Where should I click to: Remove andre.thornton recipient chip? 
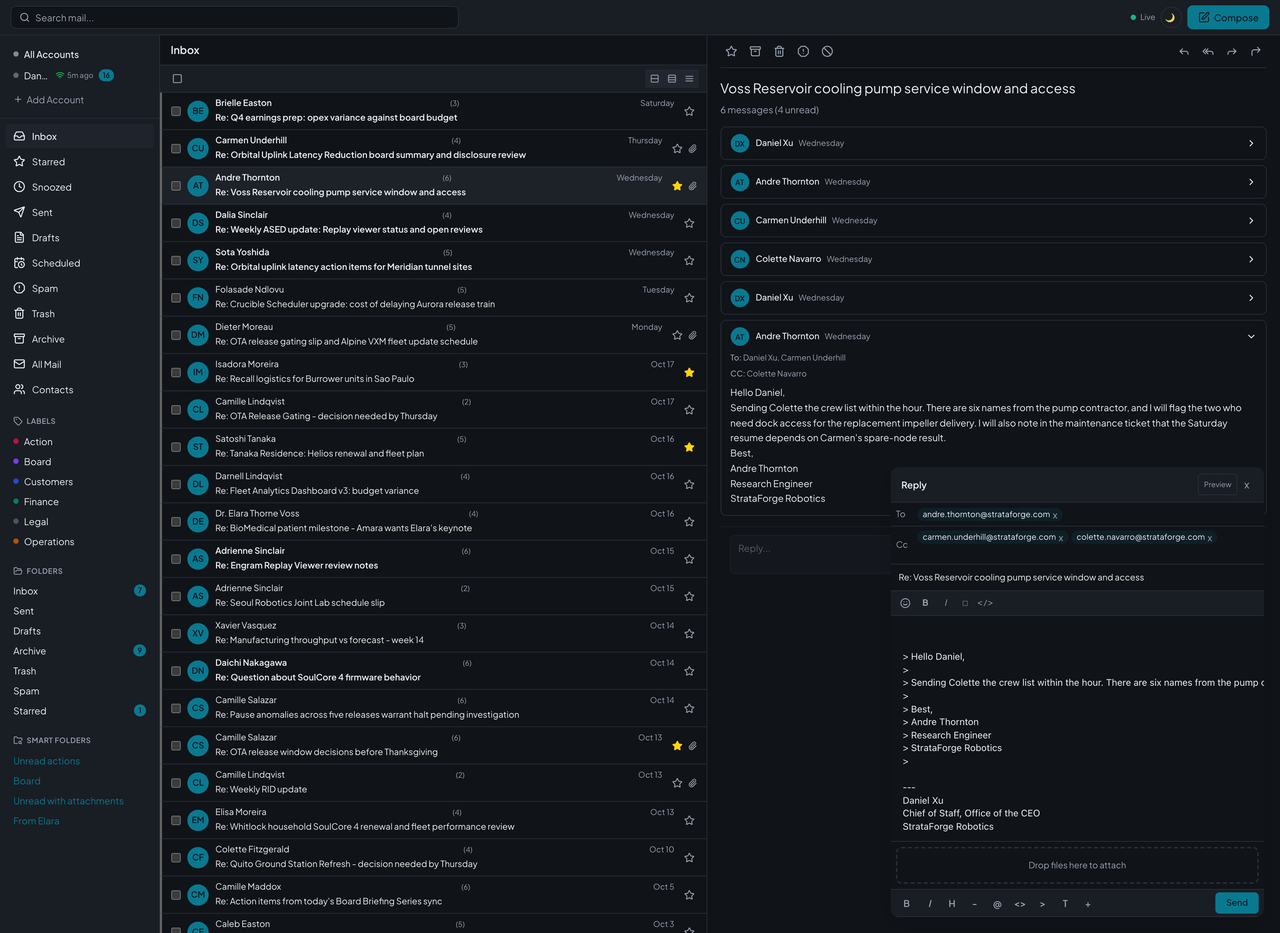pos(1055,516)
